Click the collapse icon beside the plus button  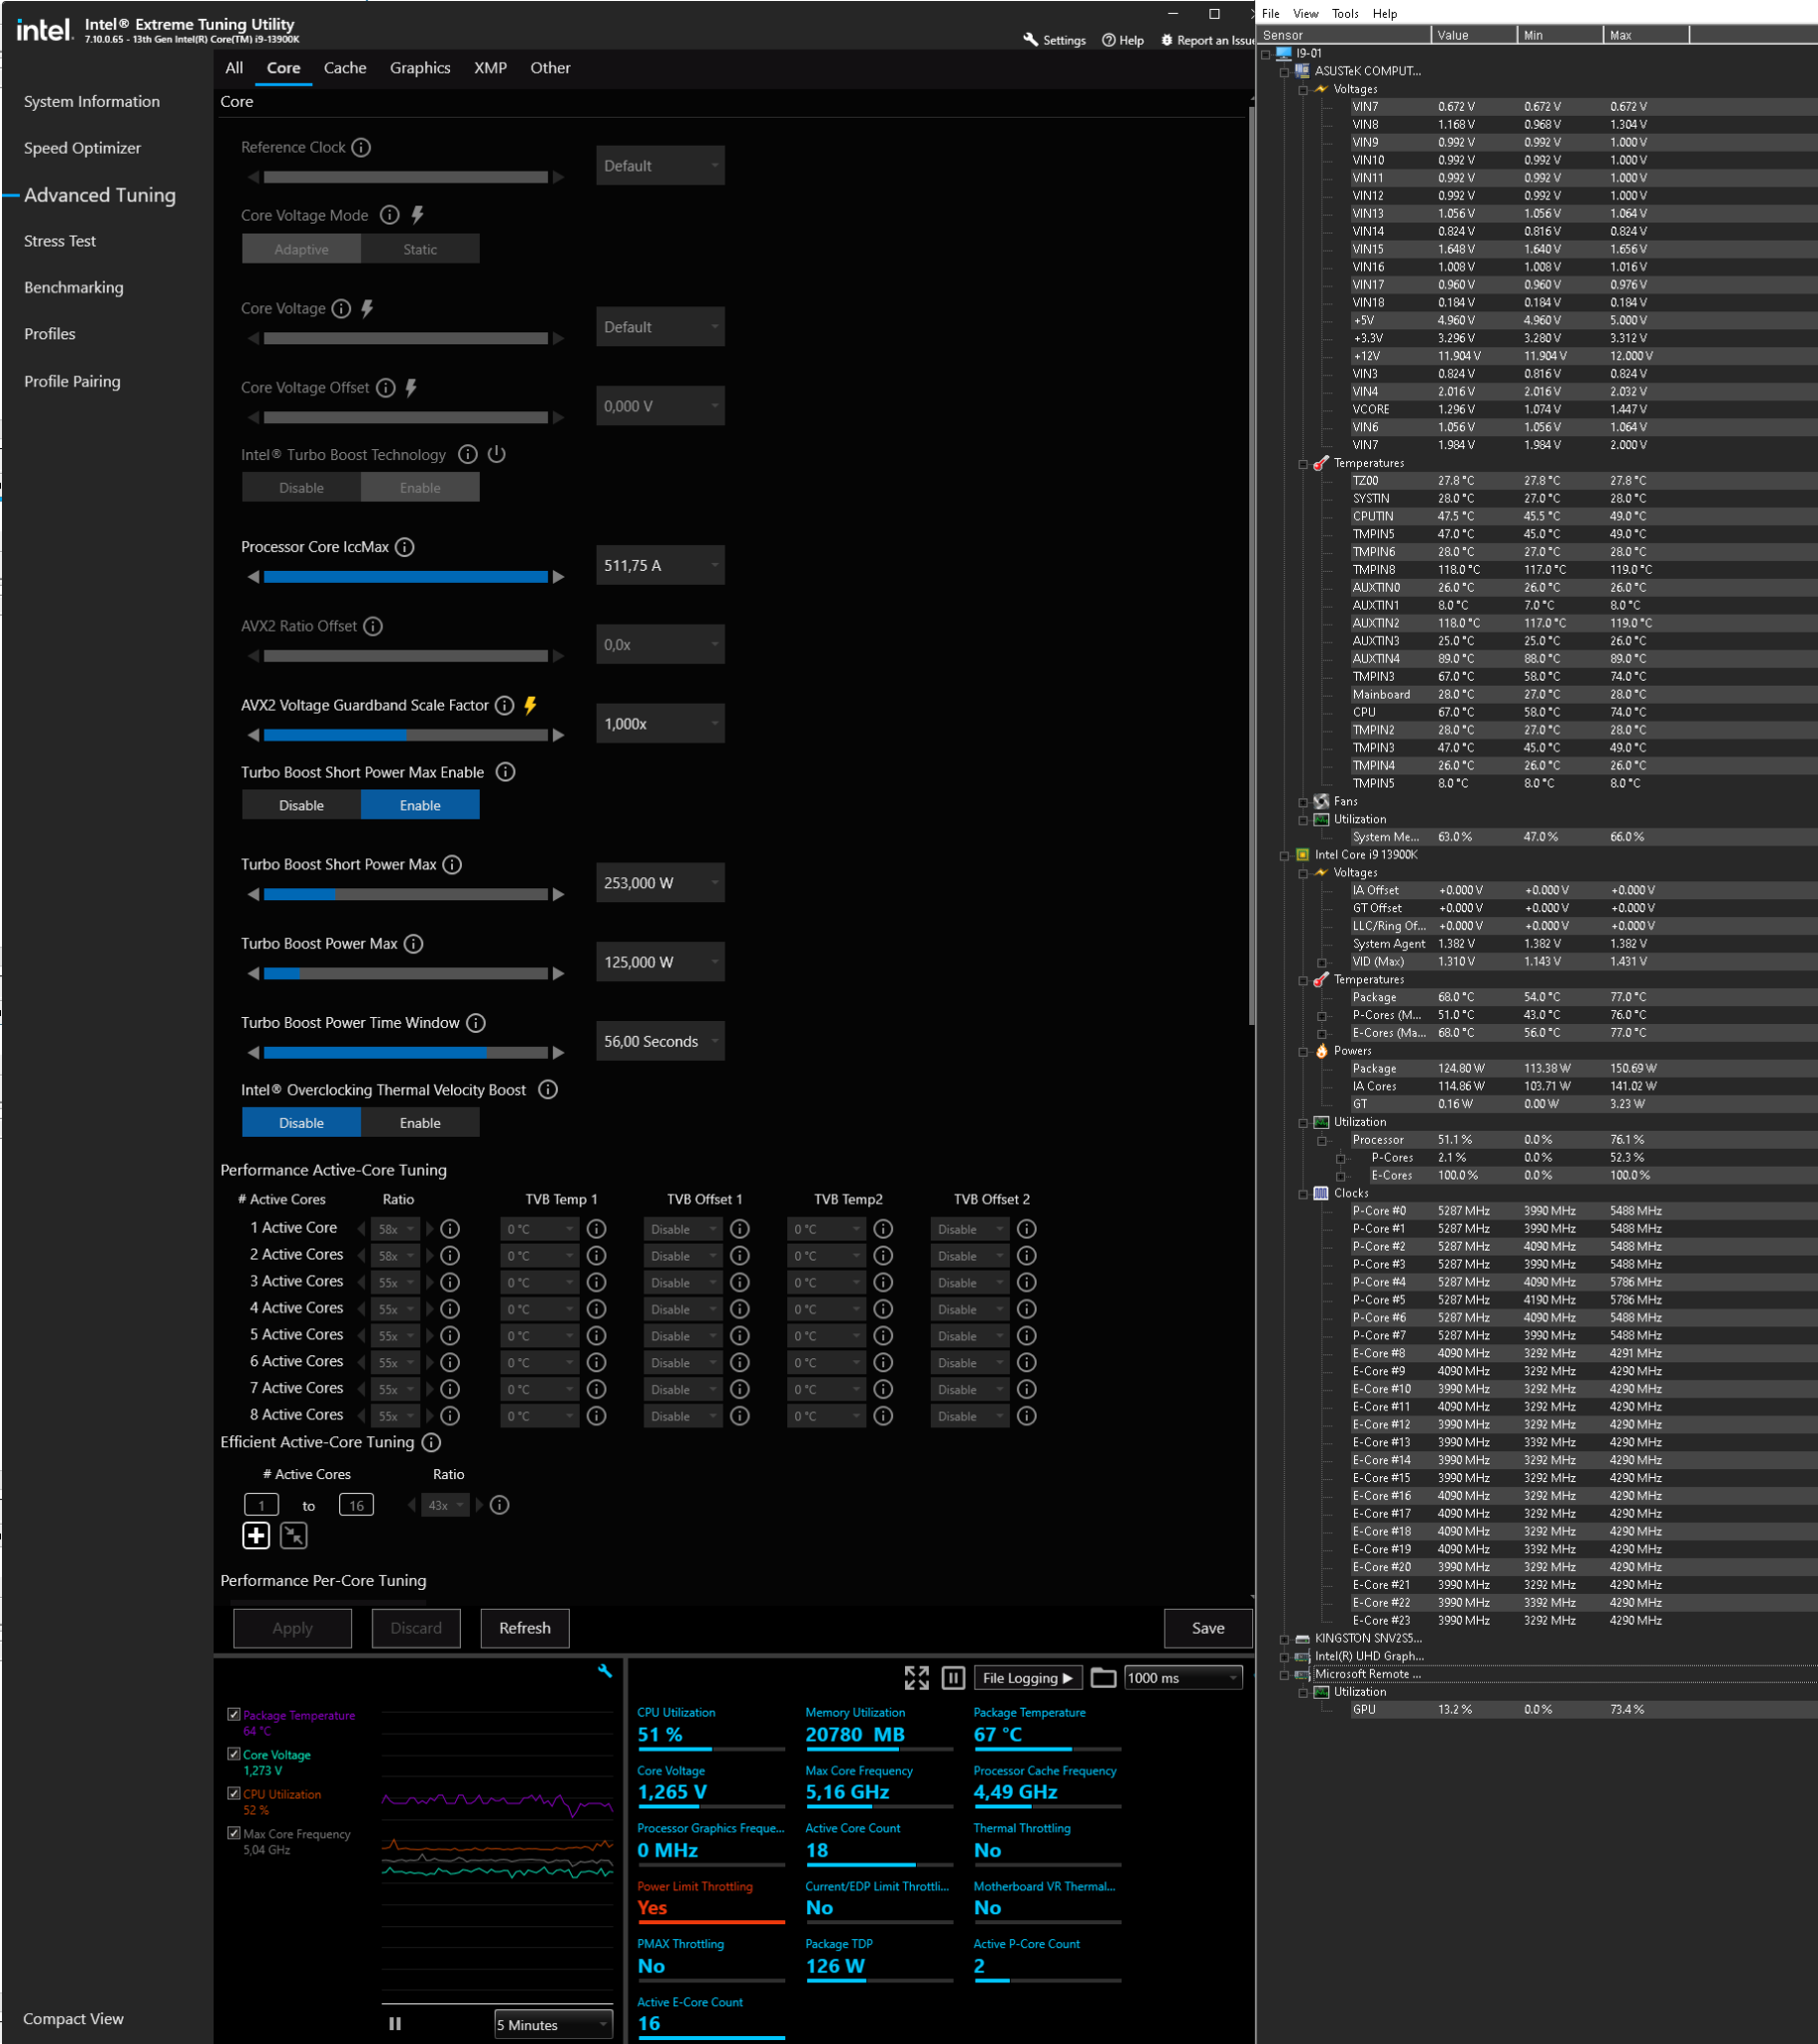pos(294,1536)
